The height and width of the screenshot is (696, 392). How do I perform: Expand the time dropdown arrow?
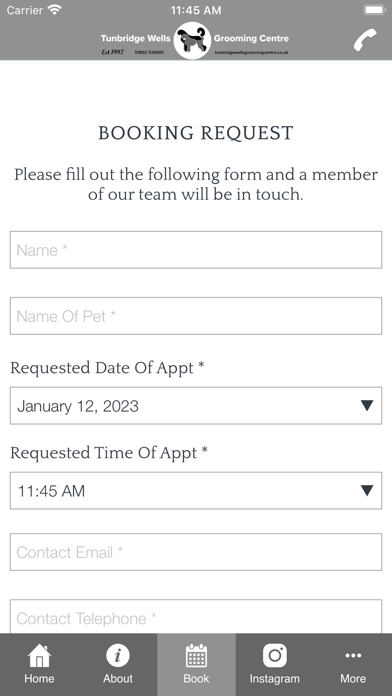click(x=367, y=490)
